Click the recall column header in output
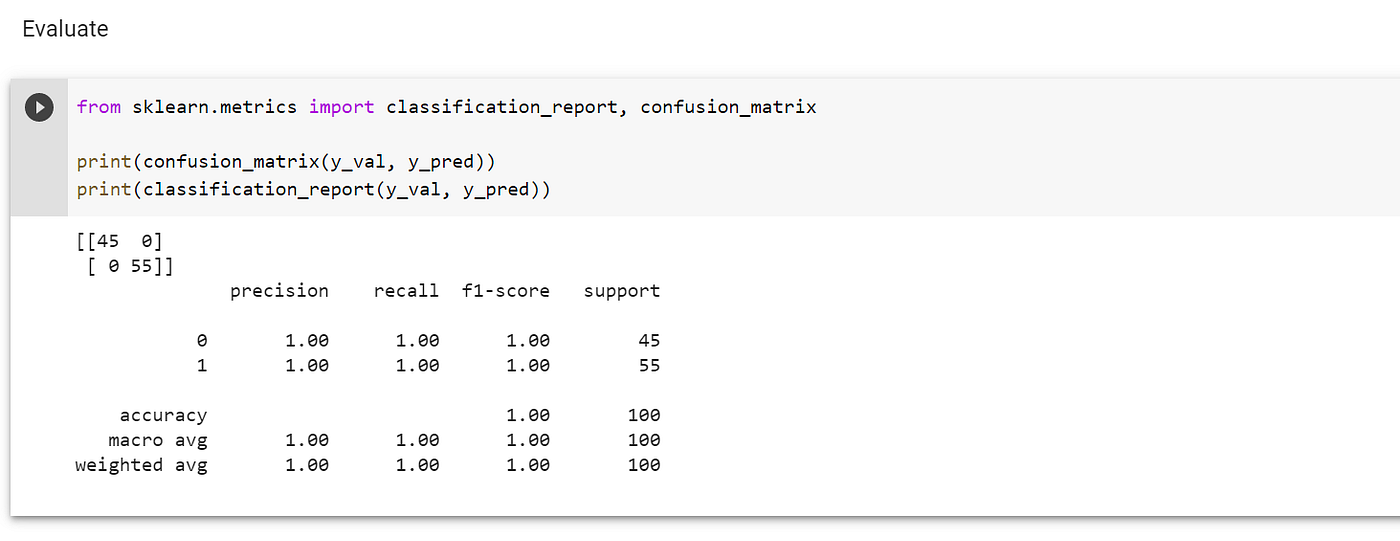This screenshot has height=541, width=1400. pyautogui.click(x=406, y=291)
